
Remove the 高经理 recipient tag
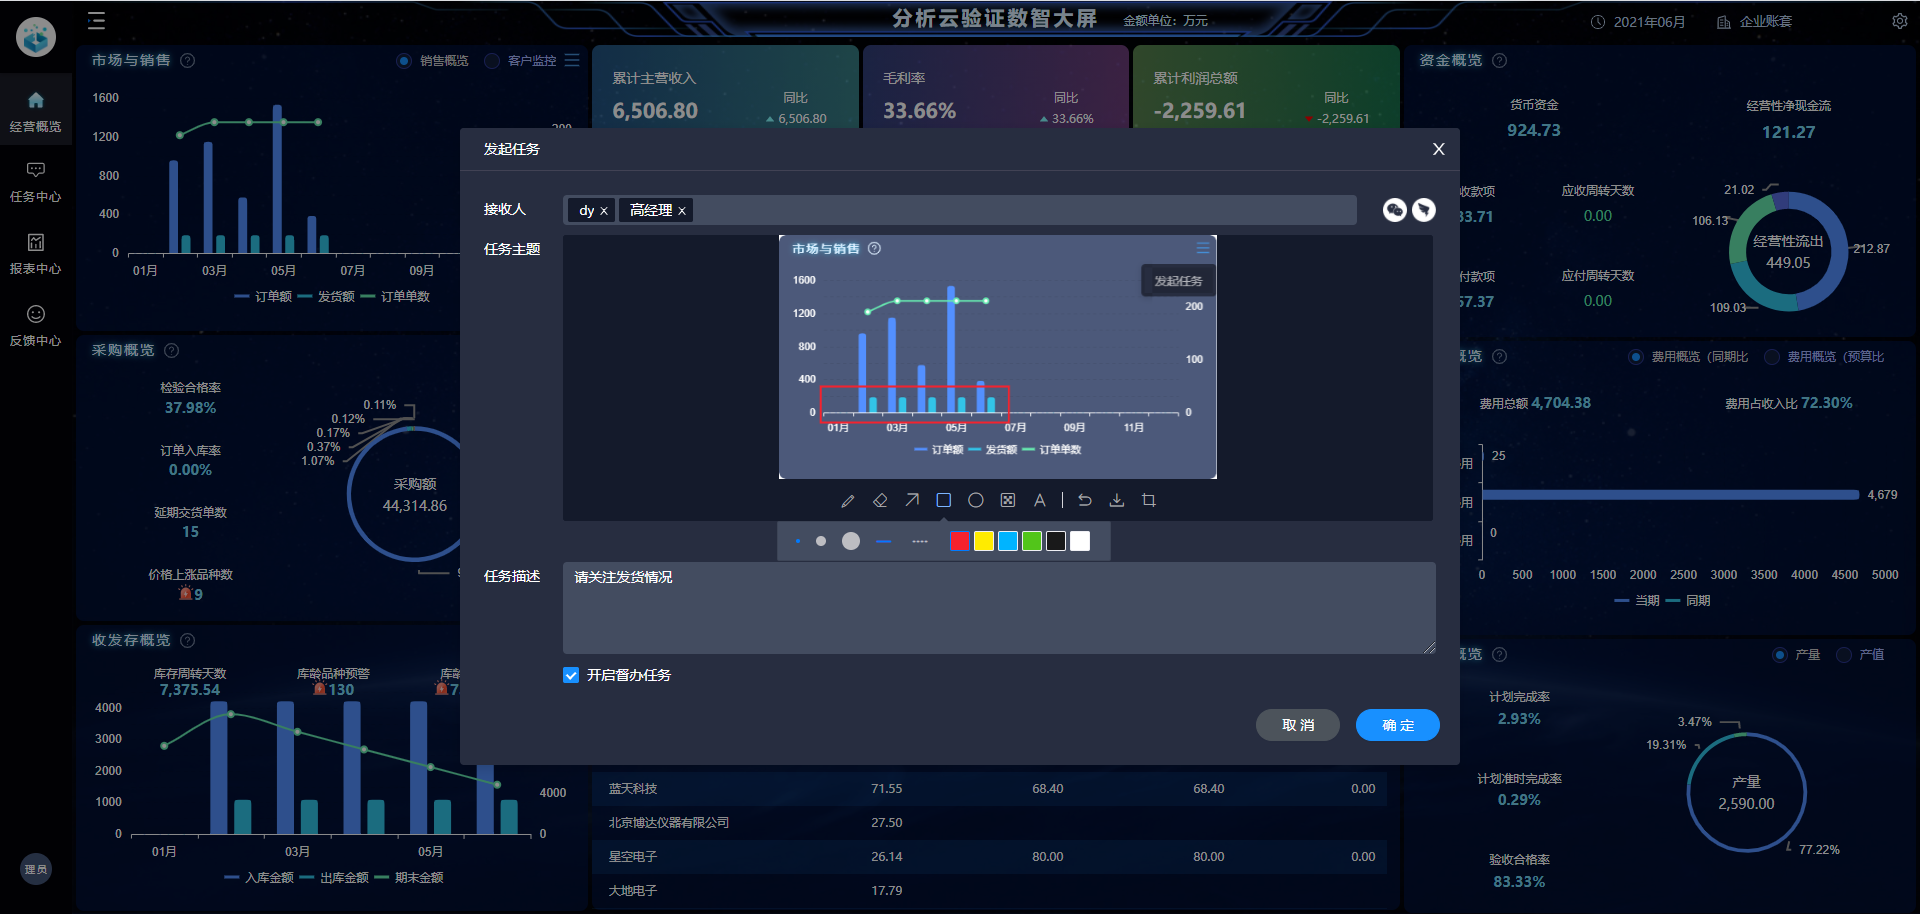[682, 211]
